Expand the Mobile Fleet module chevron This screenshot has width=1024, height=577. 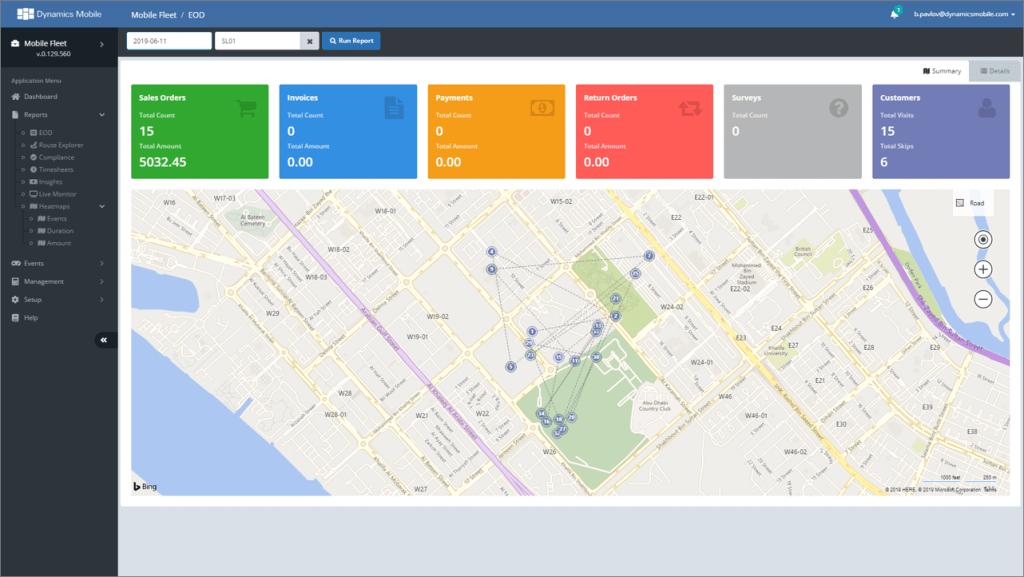[102, 44]
